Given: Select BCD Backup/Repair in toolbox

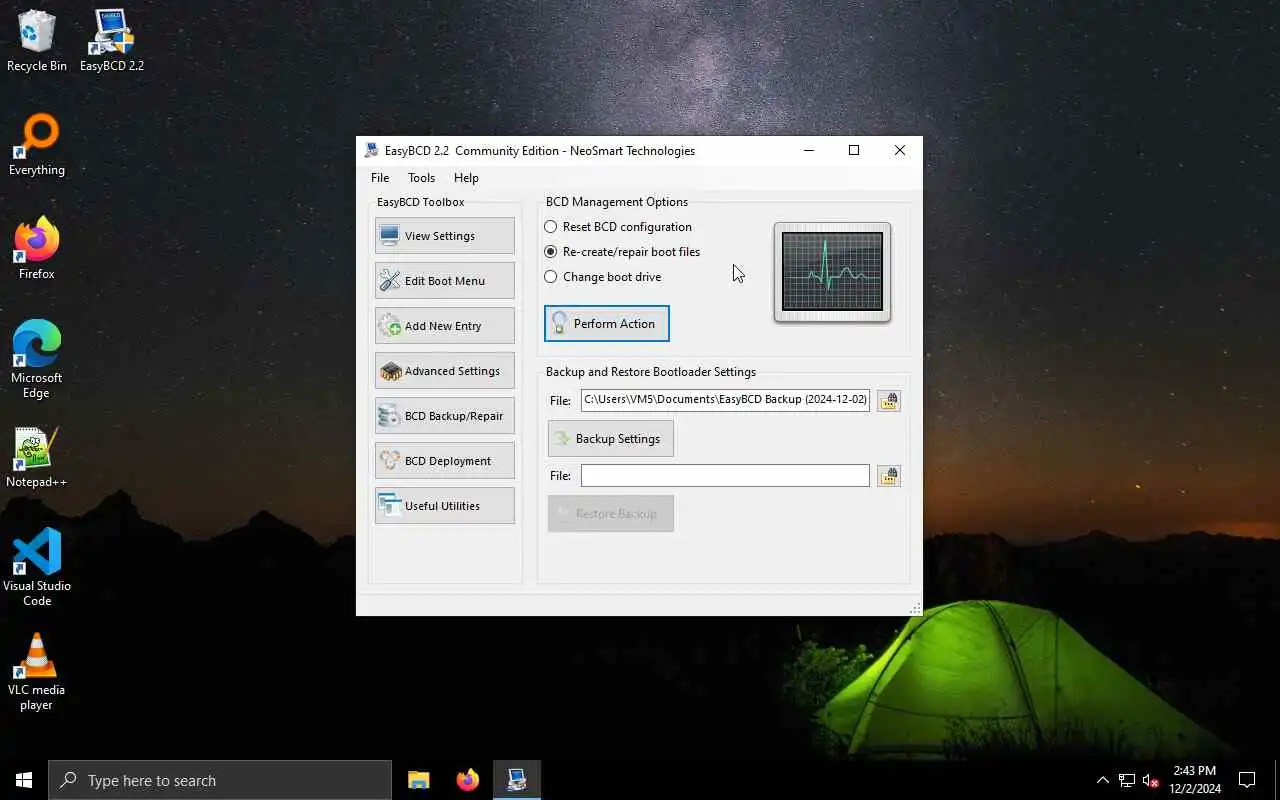Looking at the screenshot, I should (445, 416).
